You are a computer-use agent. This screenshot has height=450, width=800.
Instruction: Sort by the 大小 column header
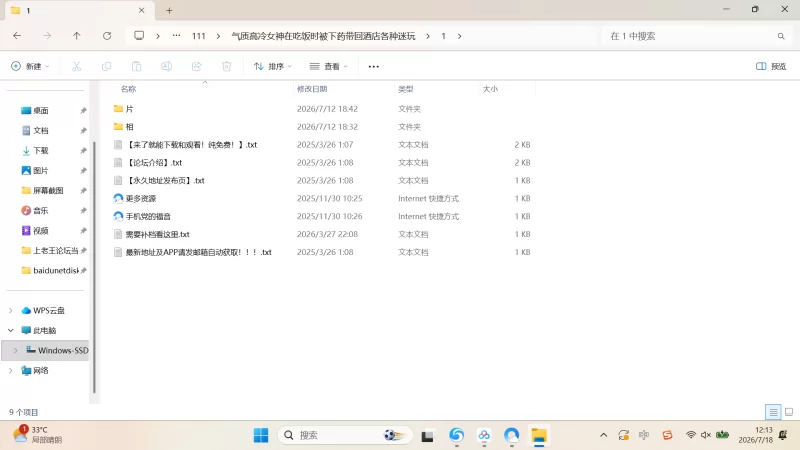coord(490,89)
